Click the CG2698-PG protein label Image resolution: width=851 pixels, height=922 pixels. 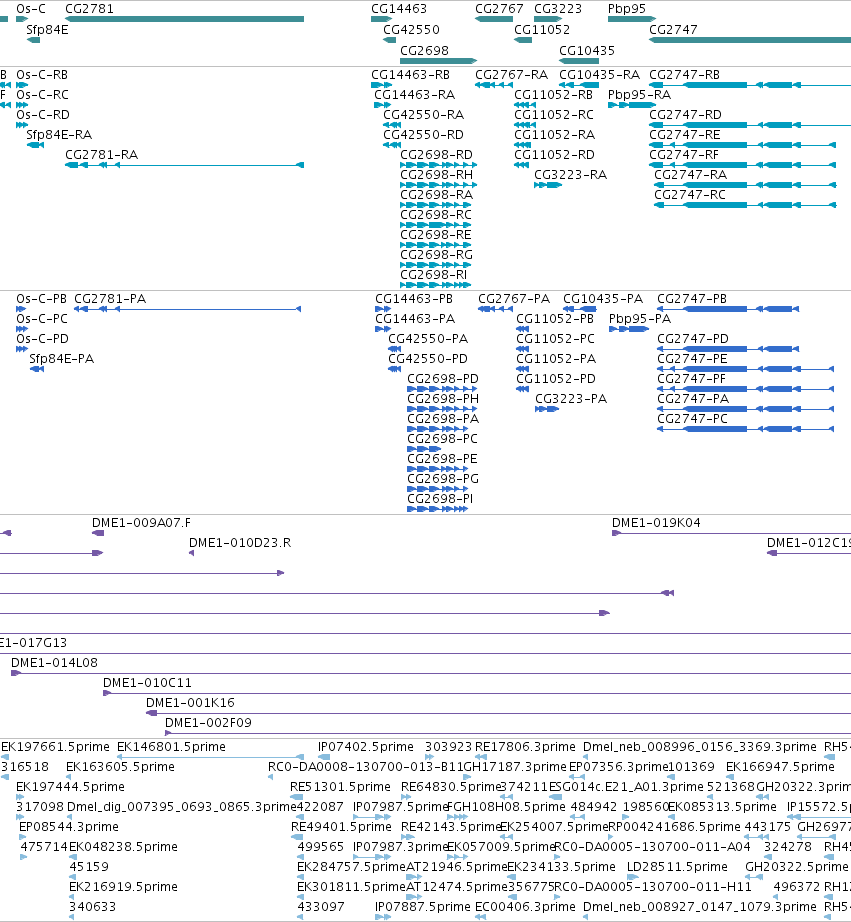tap(443, 479)
